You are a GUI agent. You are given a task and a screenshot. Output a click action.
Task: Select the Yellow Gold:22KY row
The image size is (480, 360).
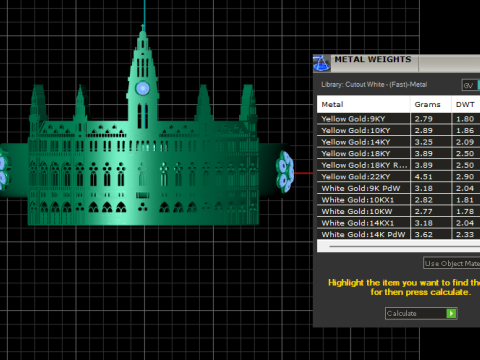pos(398,177)
